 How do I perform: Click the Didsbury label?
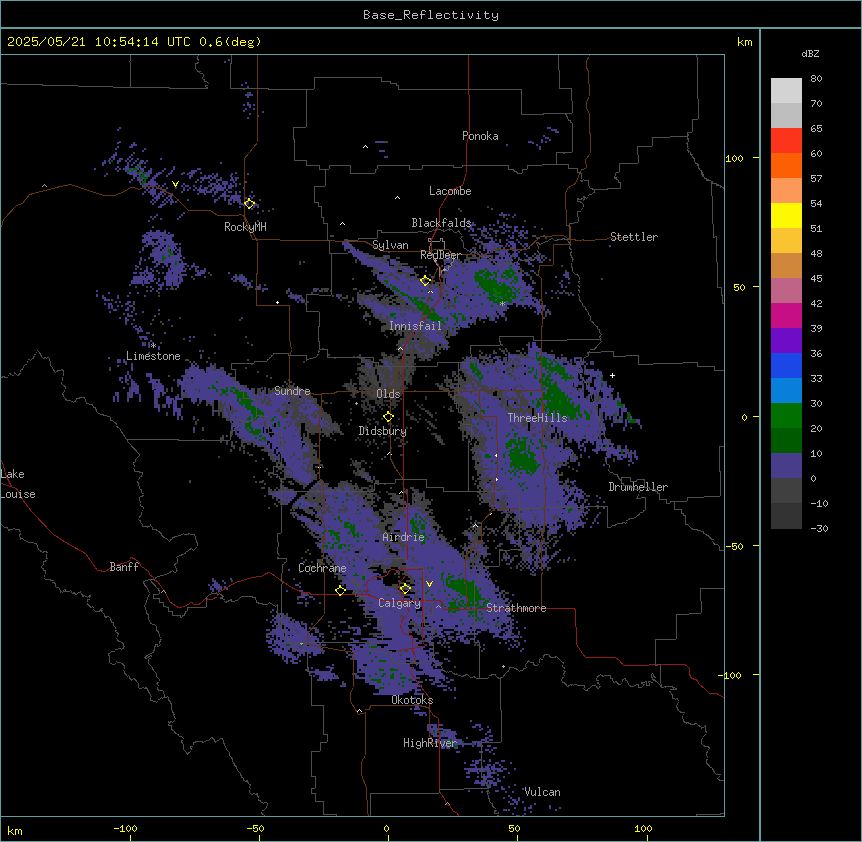[x=383, y=431]
